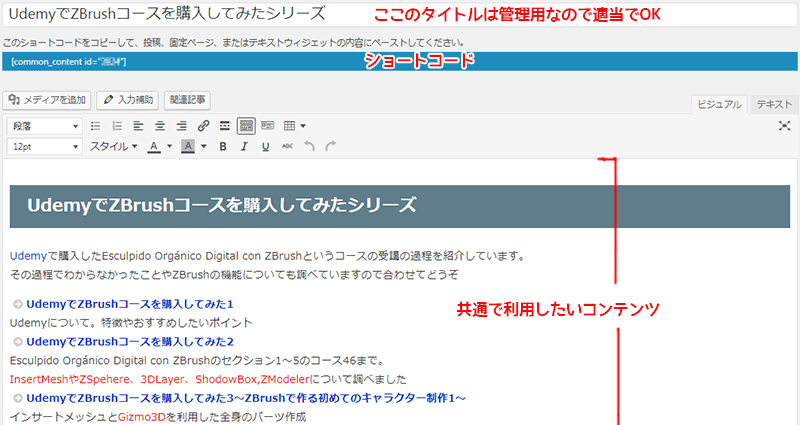Click the insert link icon
The image size is (800, 425).
point(203,126)
